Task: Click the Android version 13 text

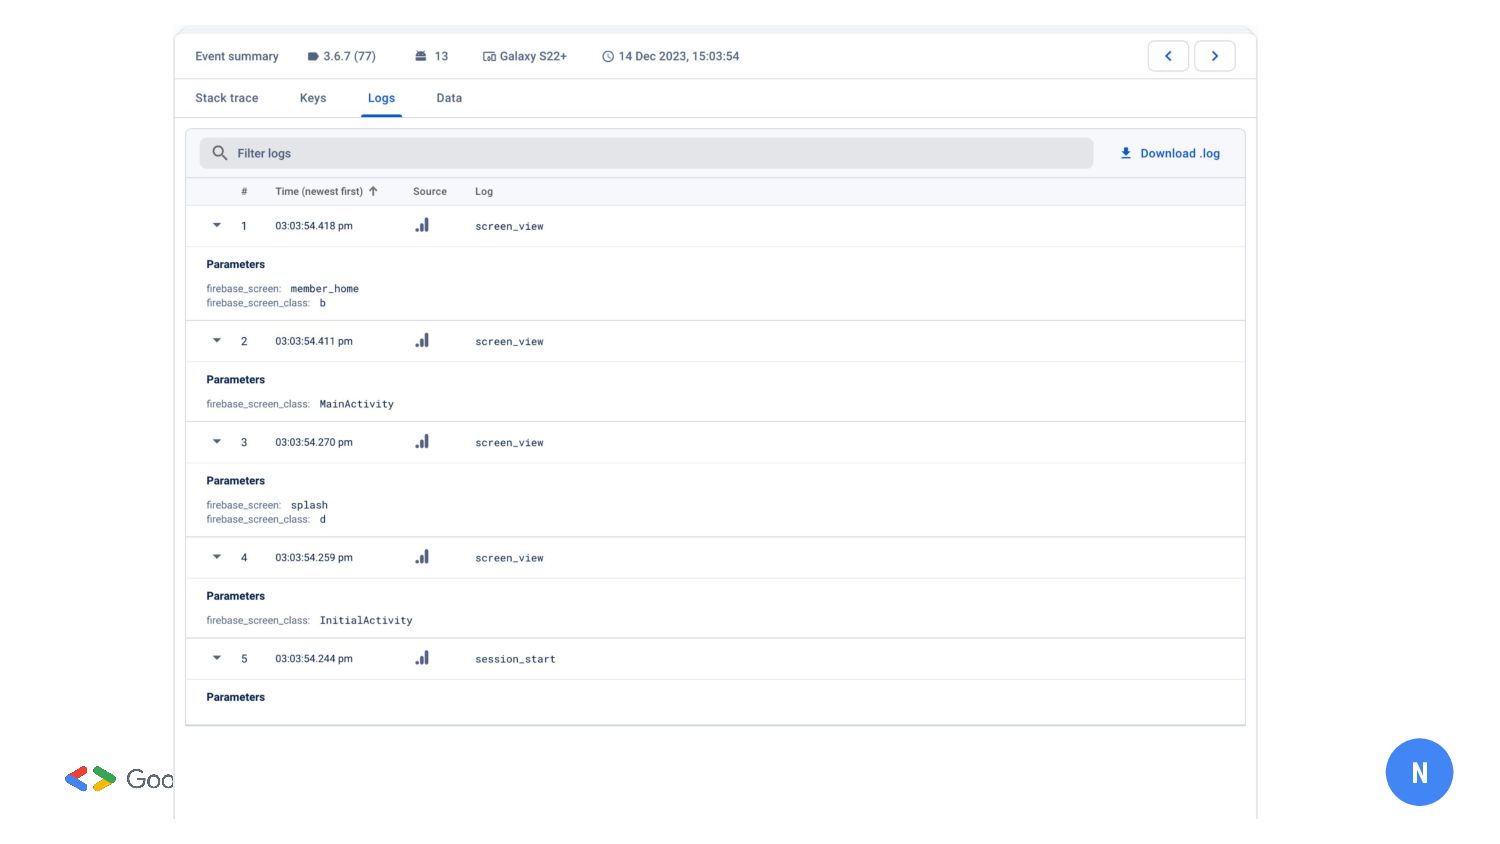Action: (x=441, y=56)
